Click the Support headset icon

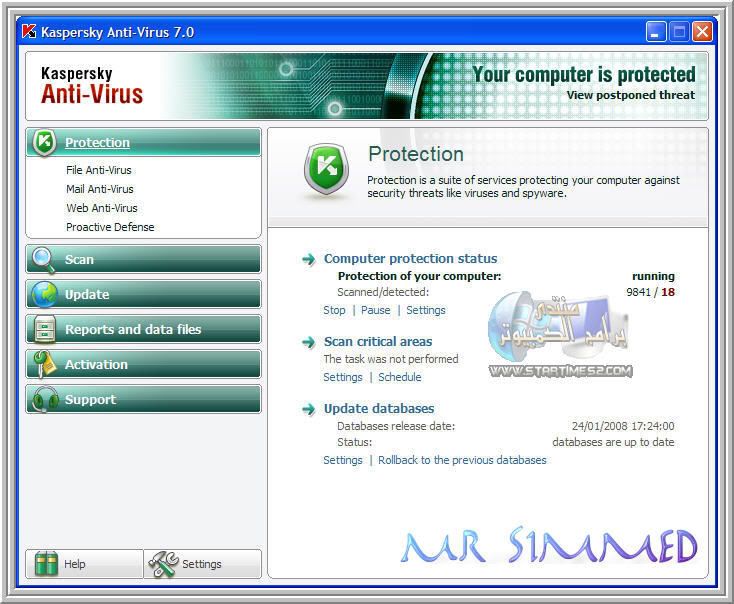(x=44, y=399)
